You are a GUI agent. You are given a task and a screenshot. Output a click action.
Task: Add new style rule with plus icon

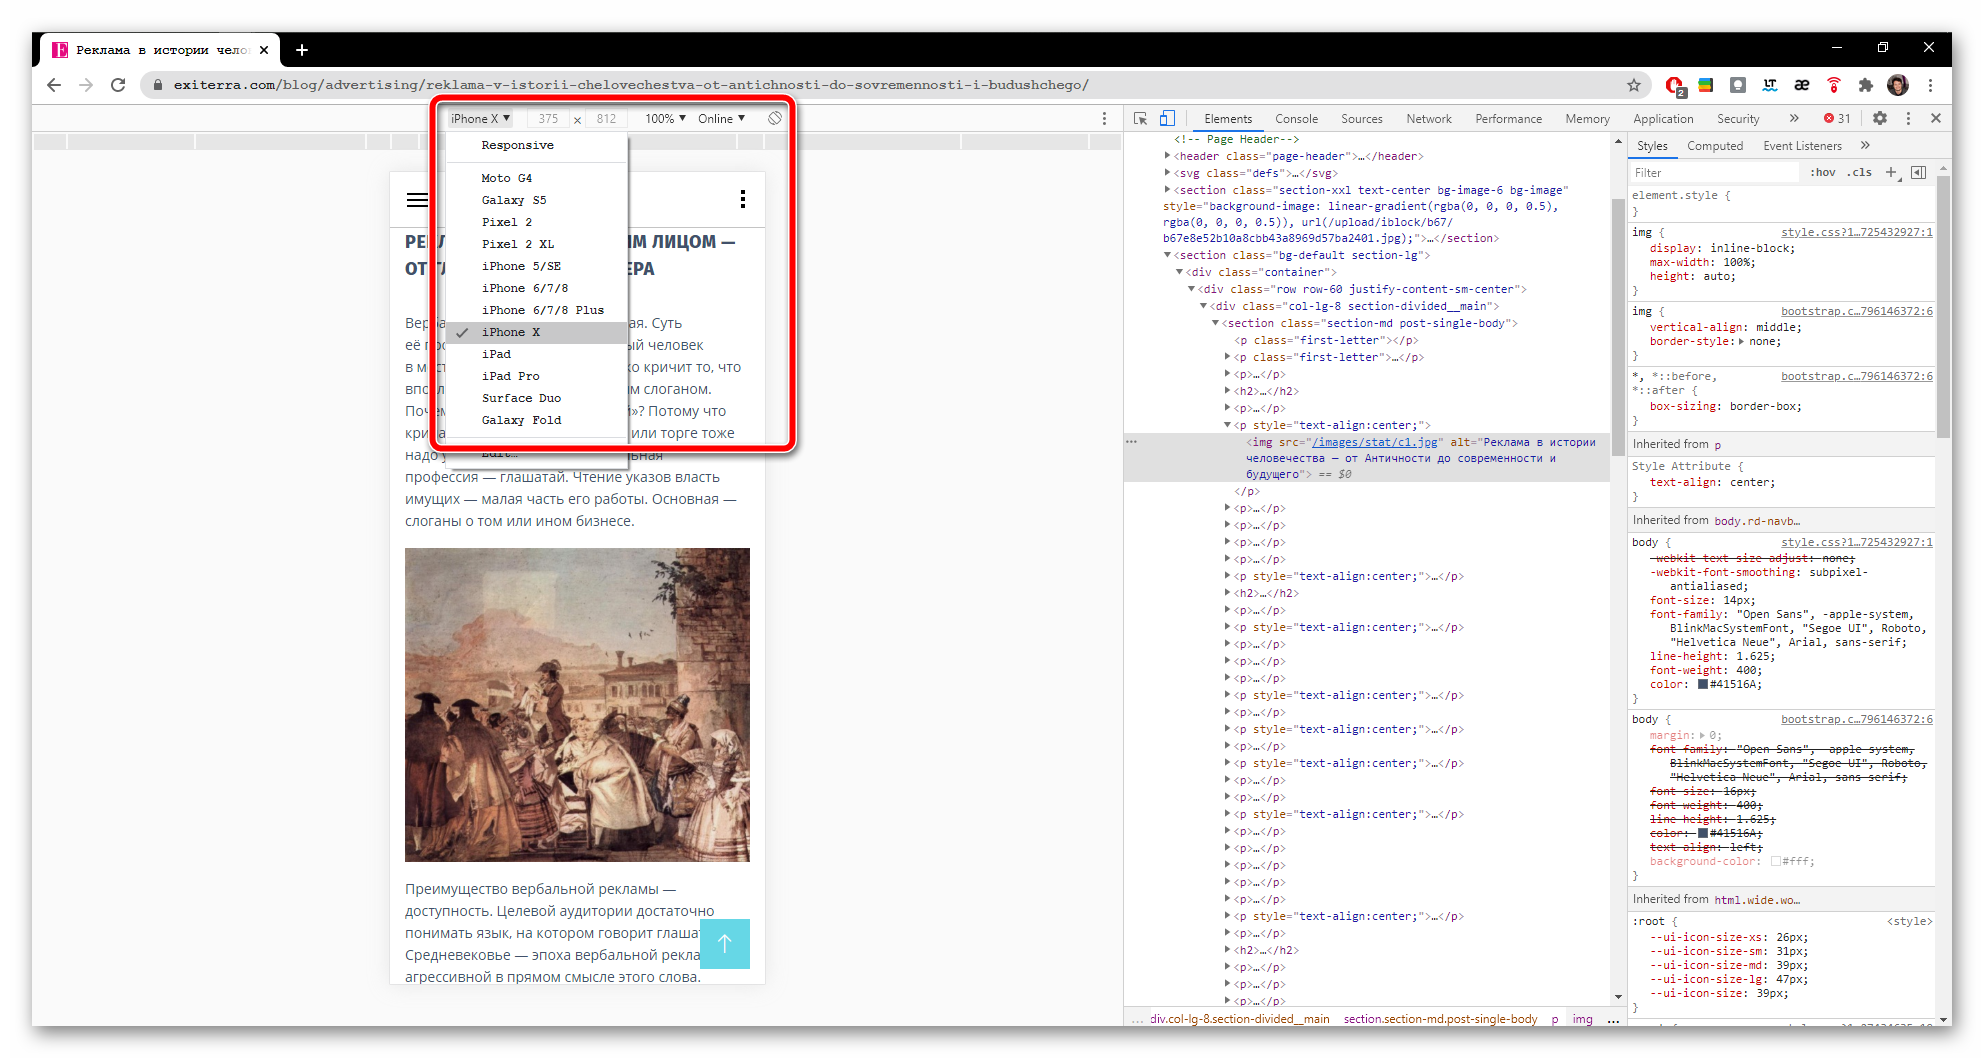(x=1891, y=172)
